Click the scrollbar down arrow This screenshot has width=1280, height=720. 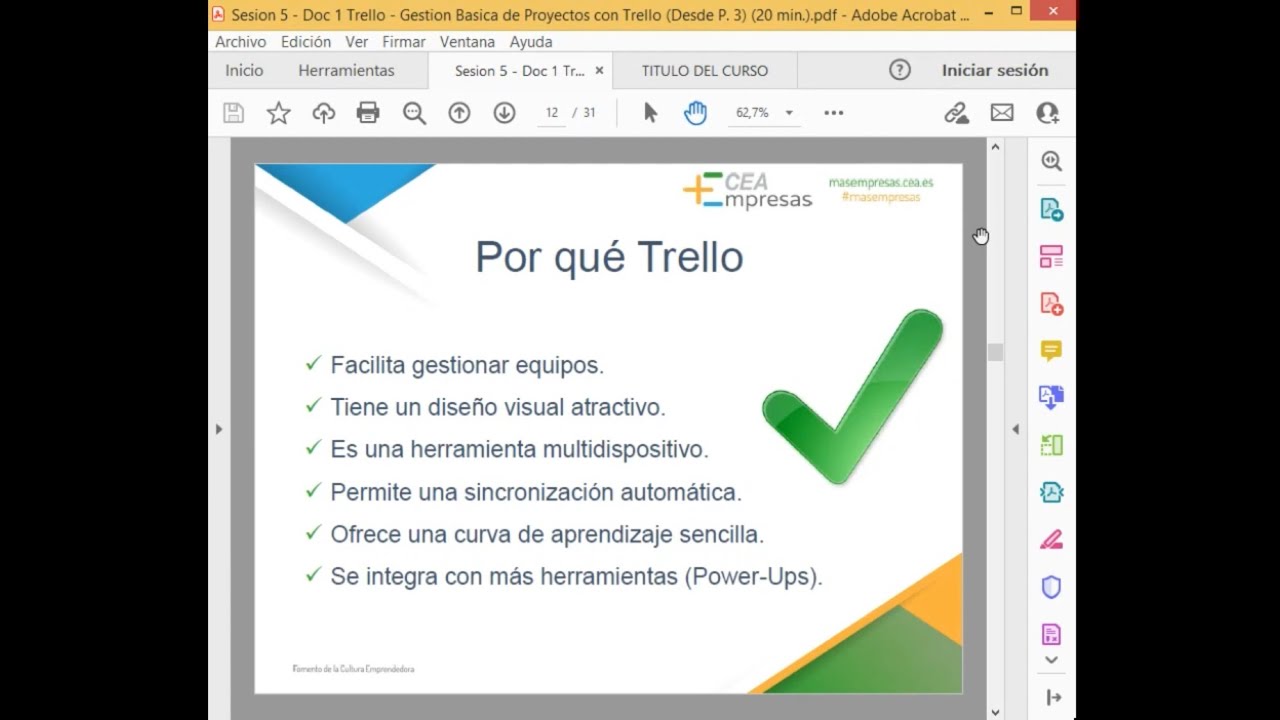point(995,712)
